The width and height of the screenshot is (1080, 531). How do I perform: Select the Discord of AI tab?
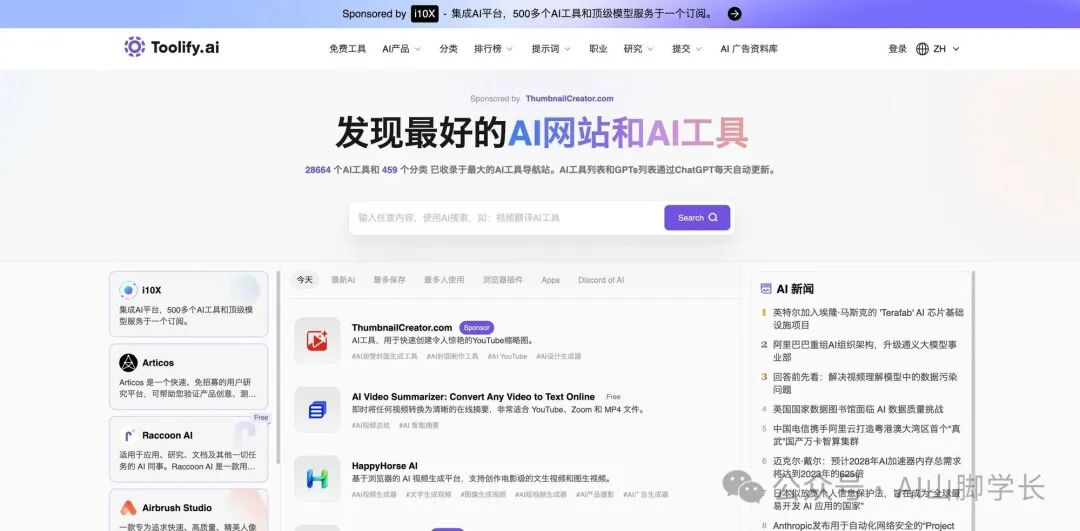601,280
